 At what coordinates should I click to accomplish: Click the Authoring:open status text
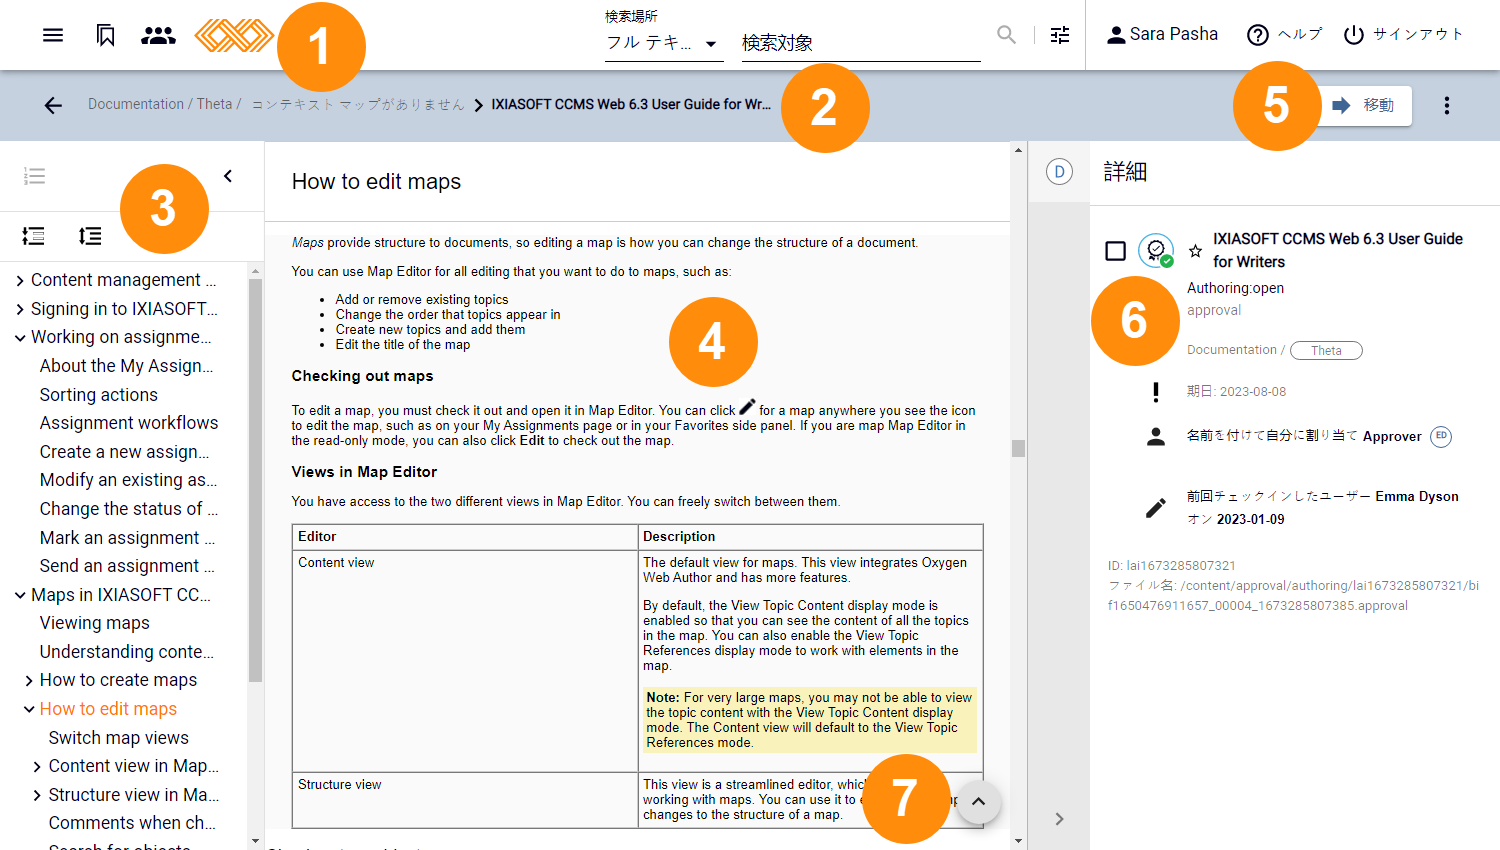tap(1235, 288)
